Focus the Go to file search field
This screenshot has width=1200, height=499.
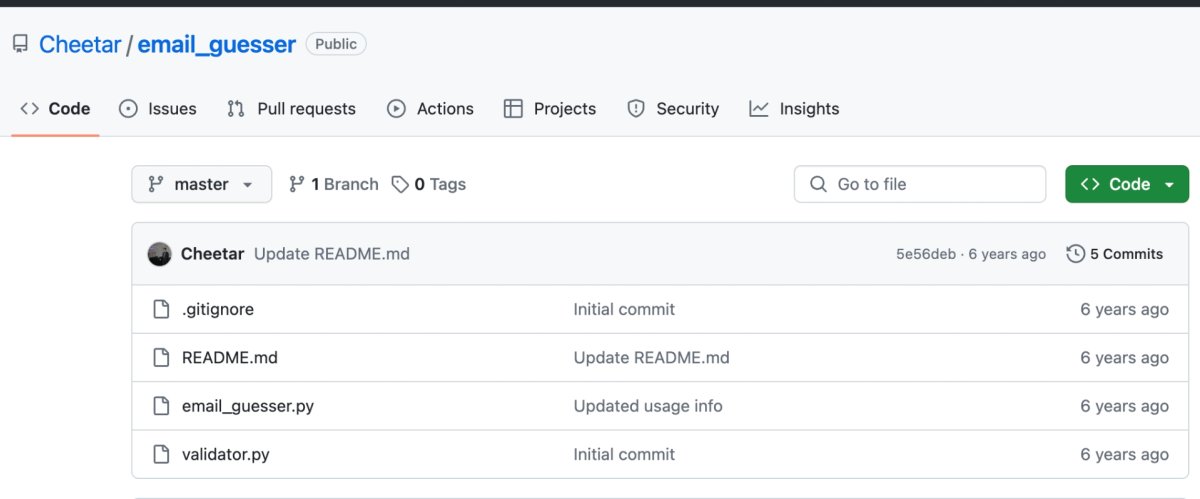[920, 184]
